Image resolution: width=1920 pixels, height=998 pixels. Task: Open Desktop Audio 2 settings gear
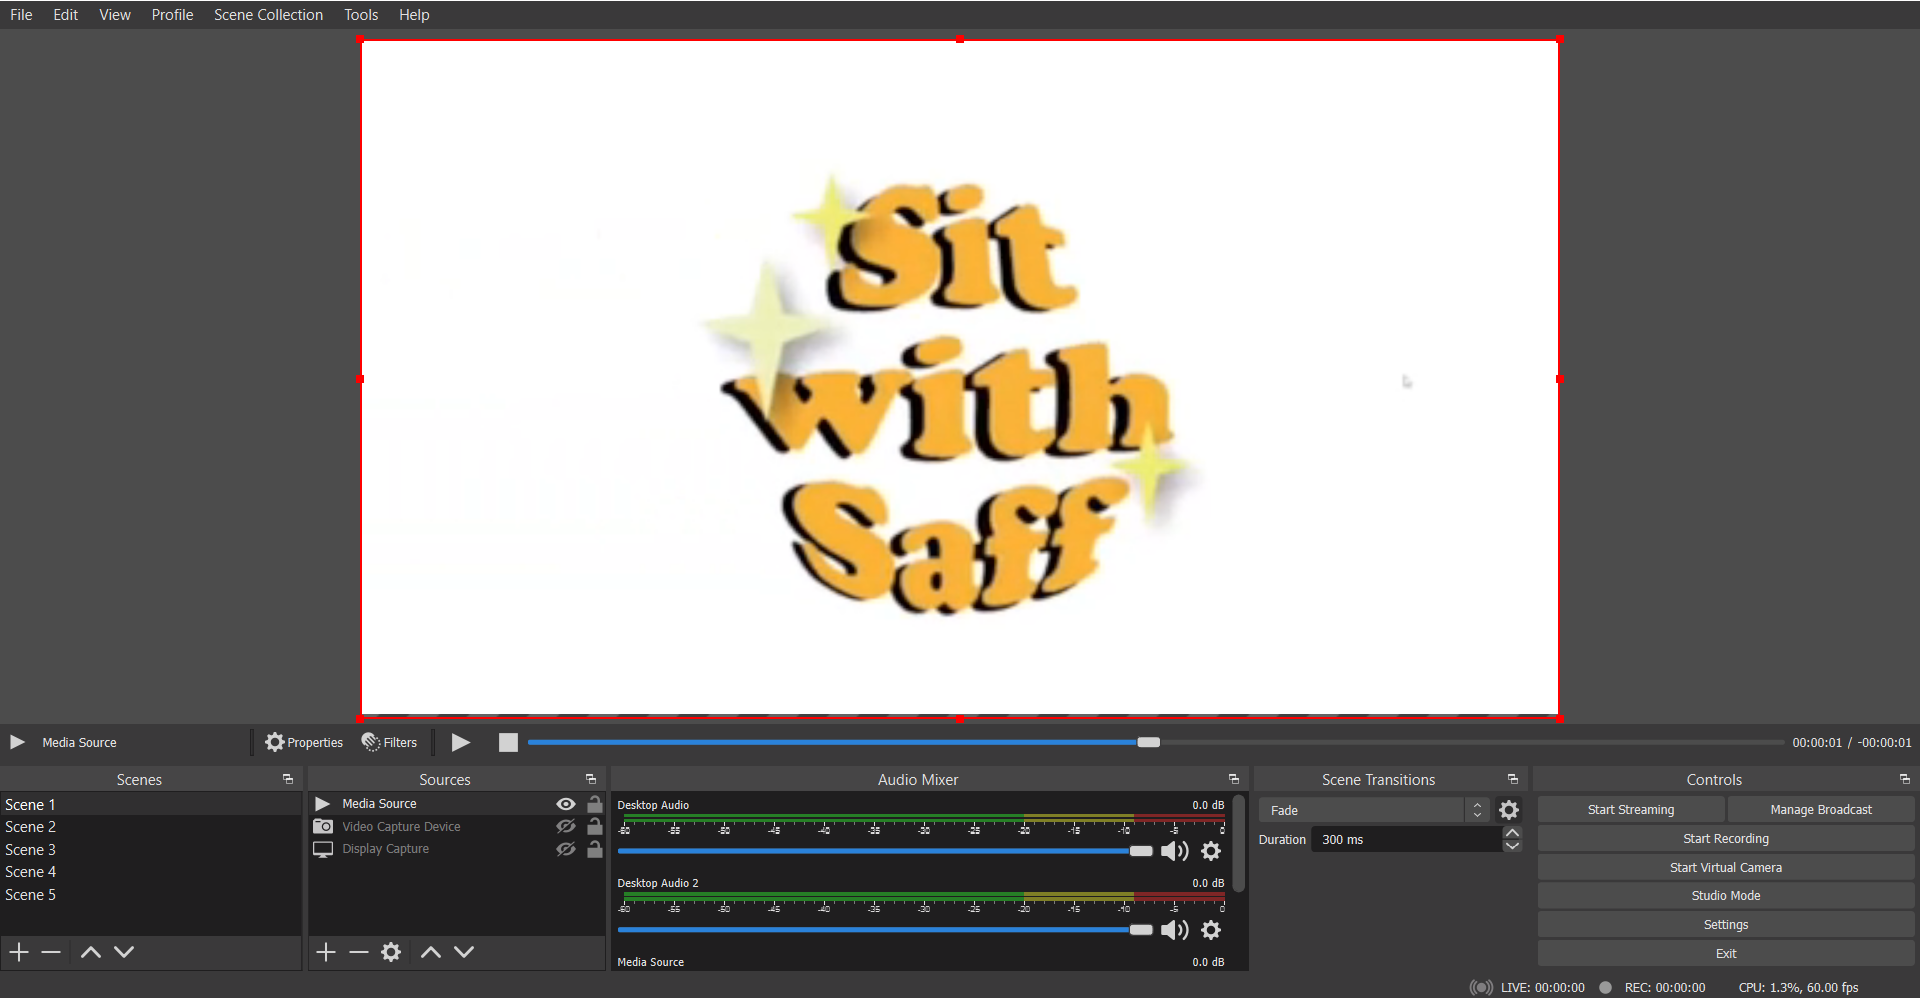pos(1211,930)
